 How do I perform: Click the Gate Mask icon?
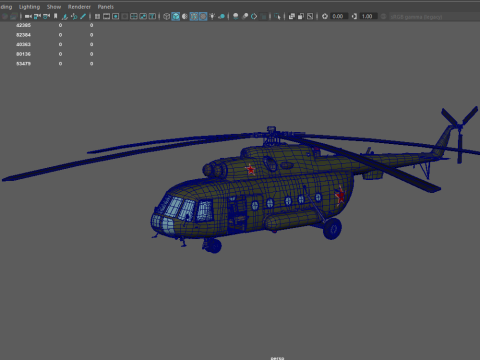pyautogui.click(x=124, y=16)
